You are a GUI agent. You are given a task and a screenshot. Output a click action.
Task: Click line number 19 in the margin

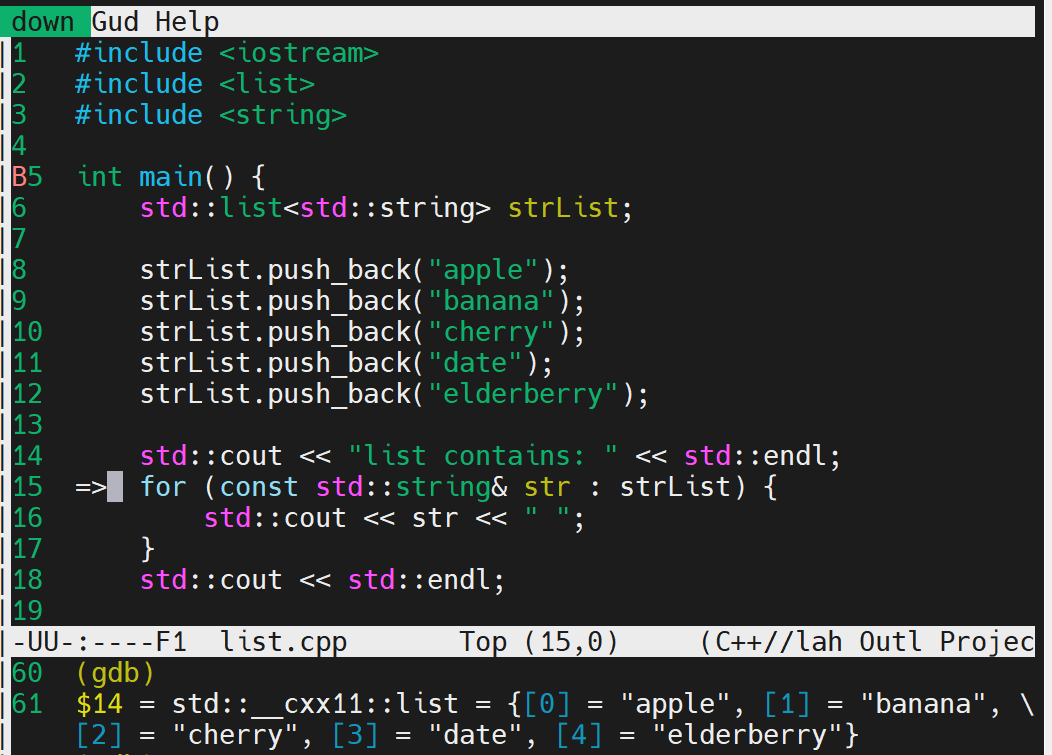point(27,611)
